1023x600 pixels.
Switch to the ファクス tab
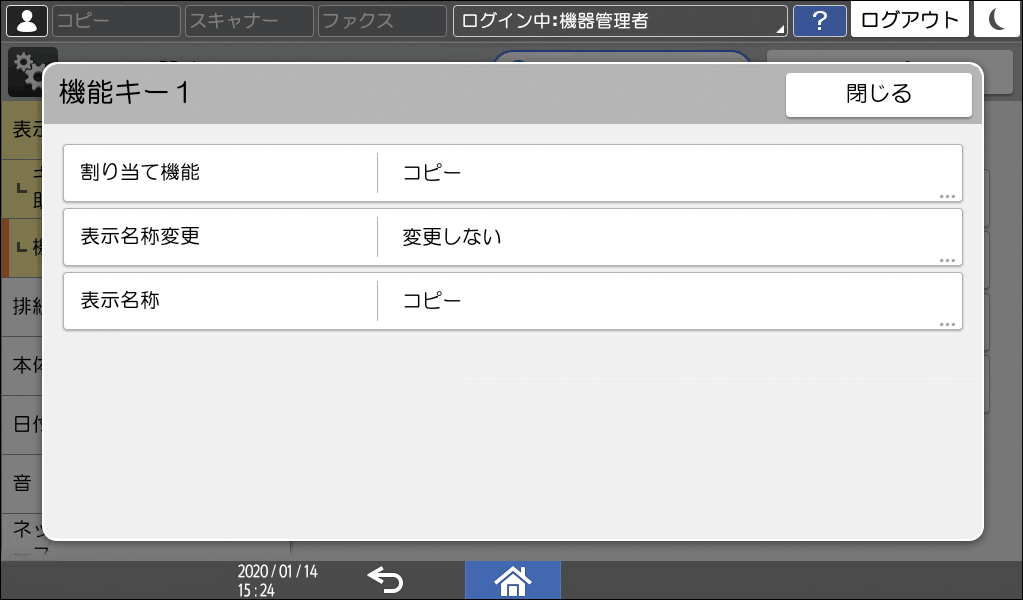[x=380, y=20]
